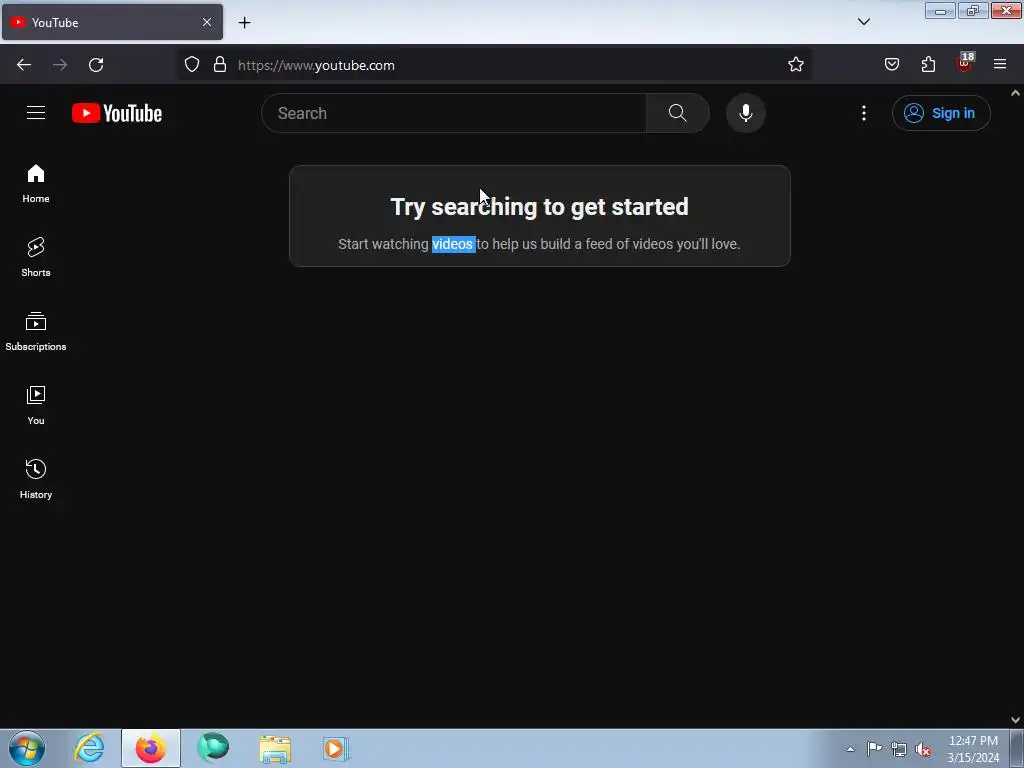This screenshot has width=1024, height=768.
Task: Click the Sign in button
Action: [x=940, y=113]
